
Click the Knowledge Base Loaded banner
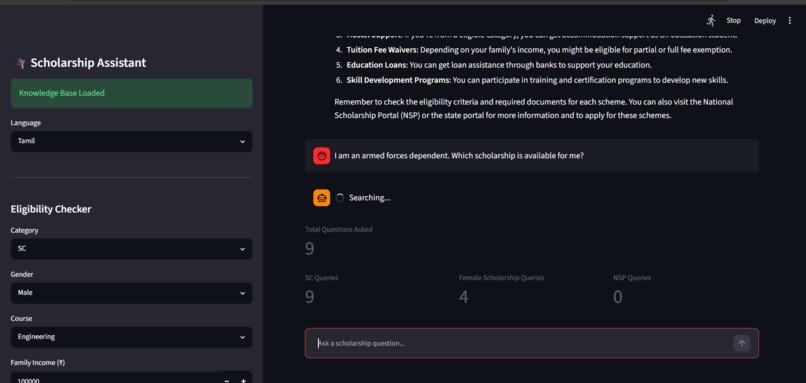pyautogui.click(x=132, y=93)
